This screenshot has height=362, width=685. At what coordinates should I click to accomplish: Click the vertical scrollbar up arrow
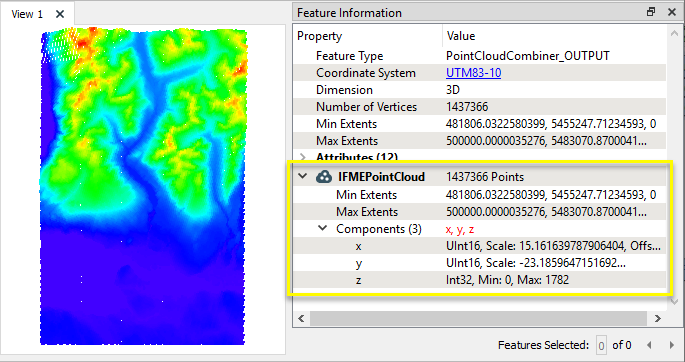[x=674, y=33]
